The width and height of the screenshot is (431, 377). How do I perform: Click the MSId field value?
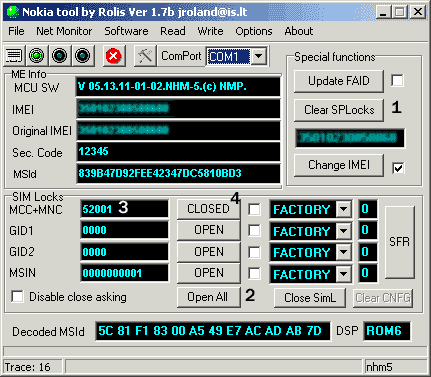click(x=178, y=173)
